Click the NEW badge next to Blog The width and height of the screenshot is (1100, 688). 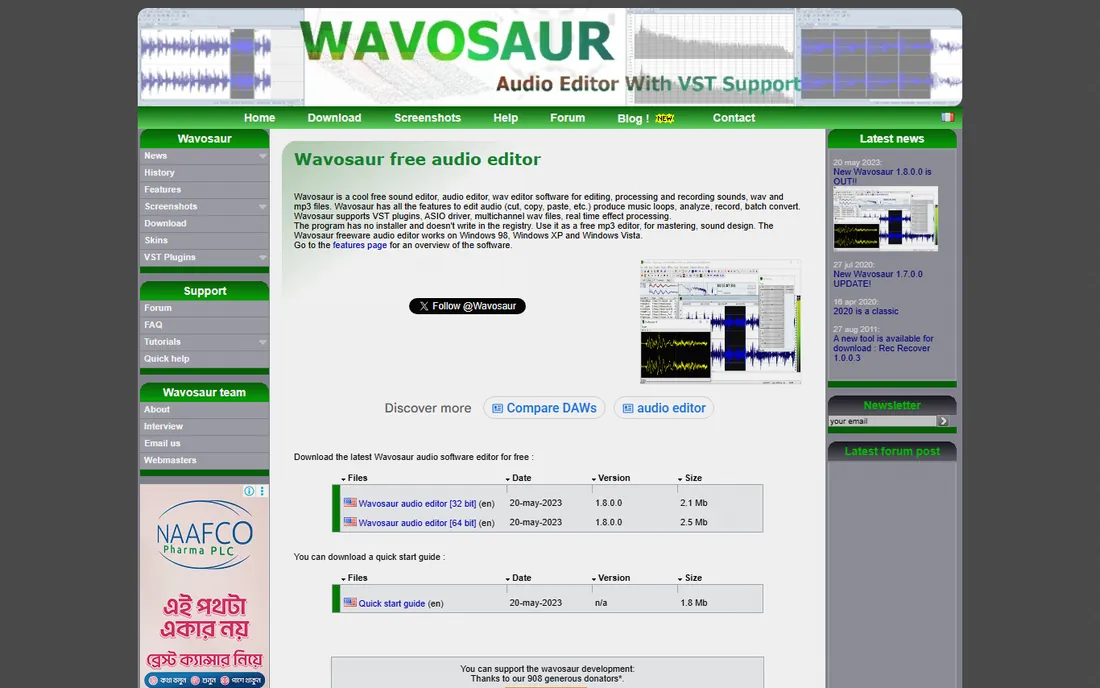(664, 118)
